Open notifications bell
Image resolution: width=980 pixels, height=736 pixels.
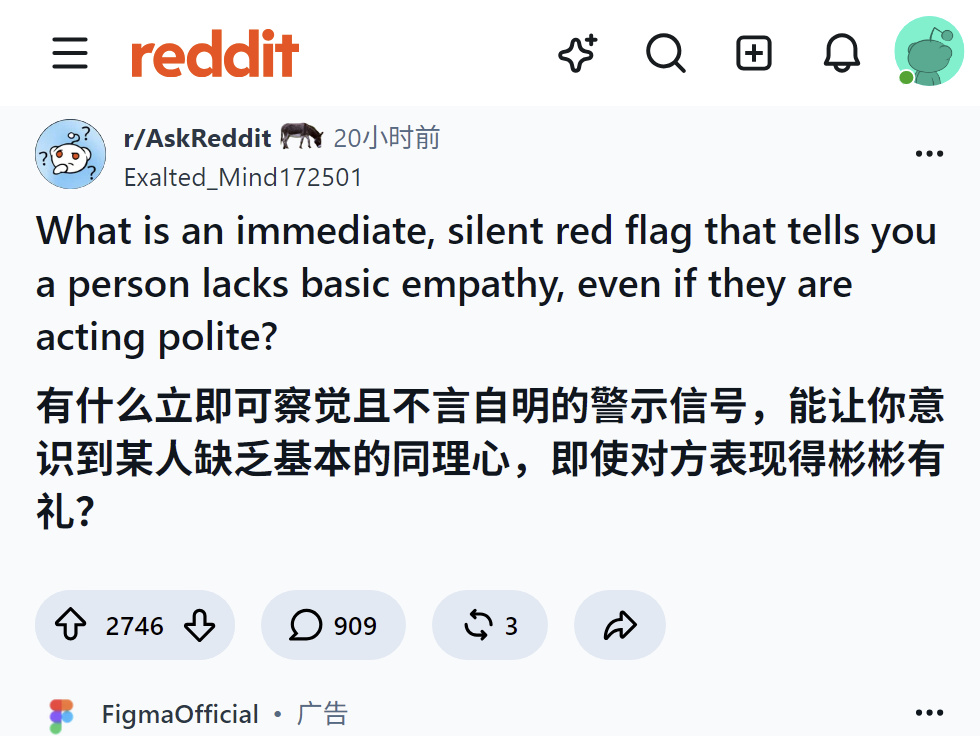(841, 53)
